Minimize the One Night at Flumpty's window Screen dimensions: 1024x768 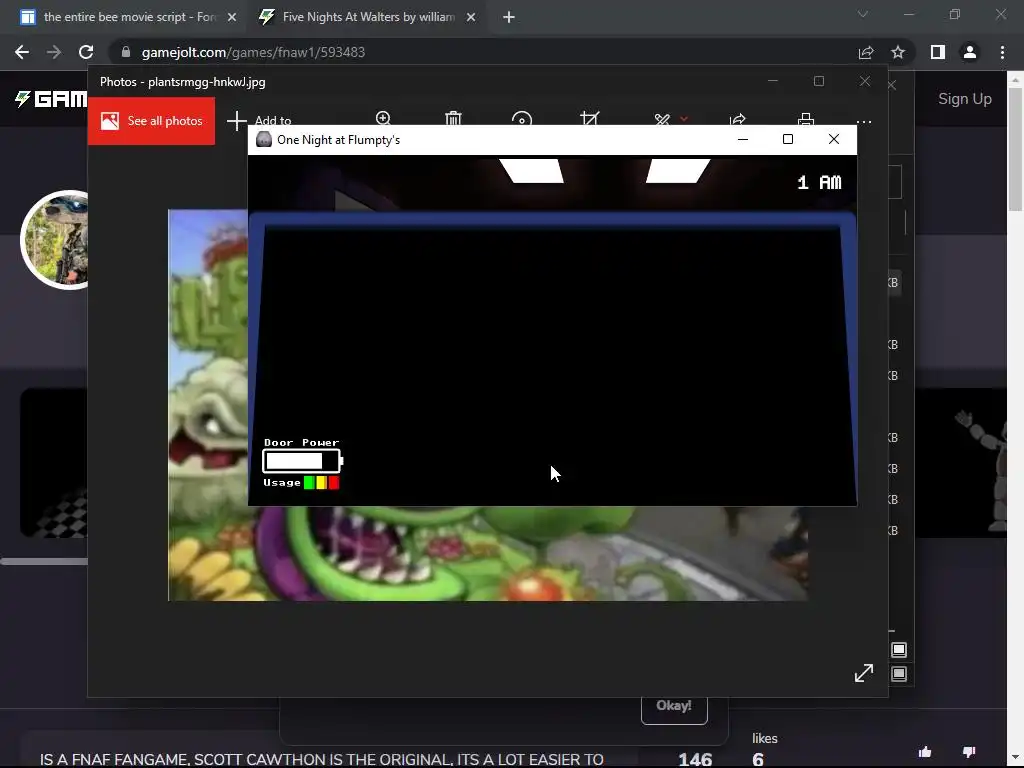coord(743,139)
